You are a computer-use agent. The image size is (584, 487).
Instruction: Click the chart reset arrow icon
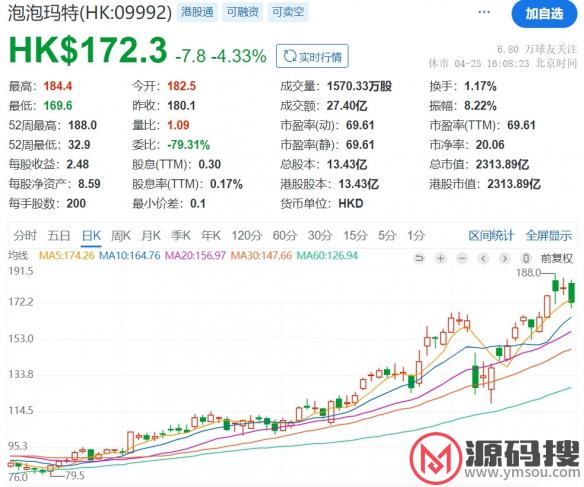point(419,258)
